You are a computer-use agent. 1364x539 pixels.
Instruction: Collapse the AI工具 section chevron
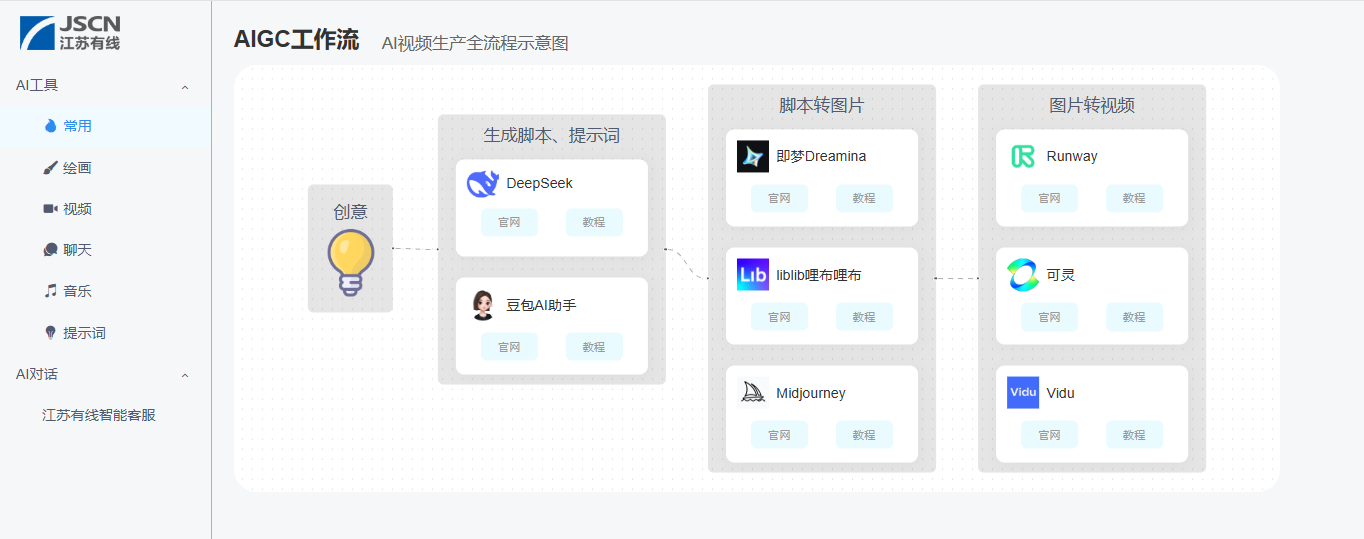click(x=185, y=87)
